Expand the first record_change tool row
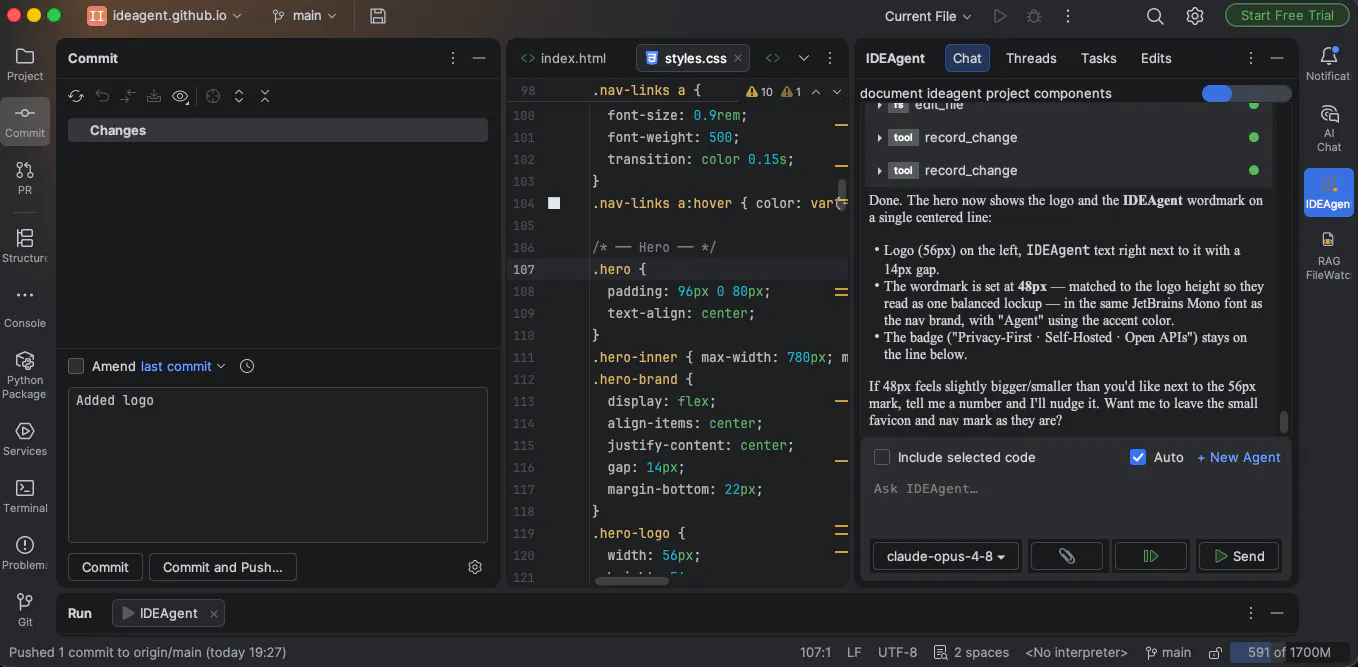 click(879, 138)
